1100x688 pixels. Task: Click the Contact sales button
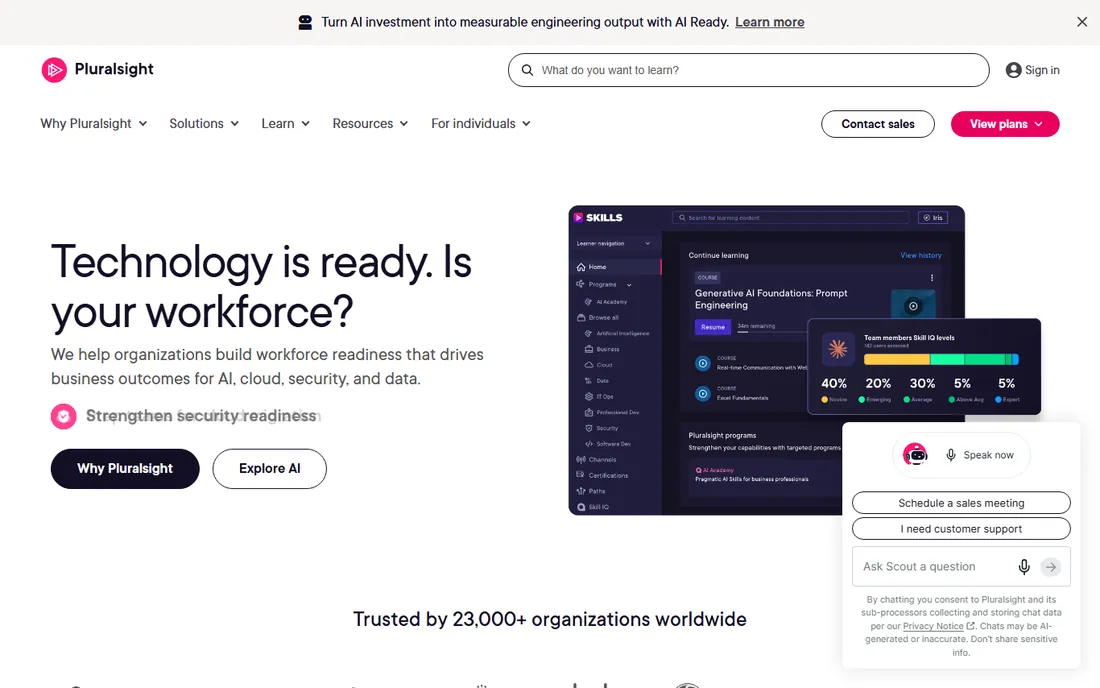pyautogui.click(x=878, y=124)
